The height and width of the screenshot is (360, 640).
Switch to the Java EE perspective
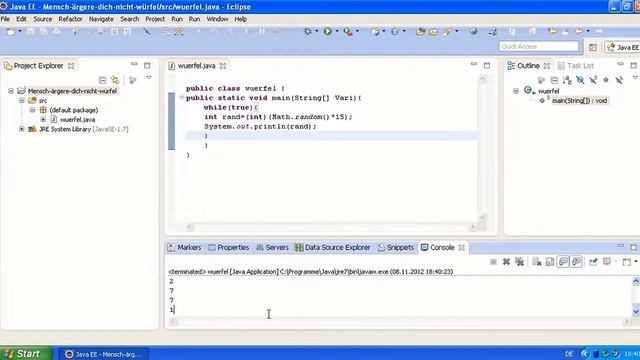coord(623,47)
